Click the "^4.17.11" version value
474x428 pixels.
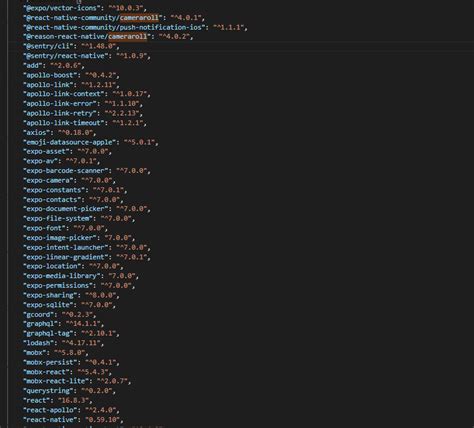point(81,343)
